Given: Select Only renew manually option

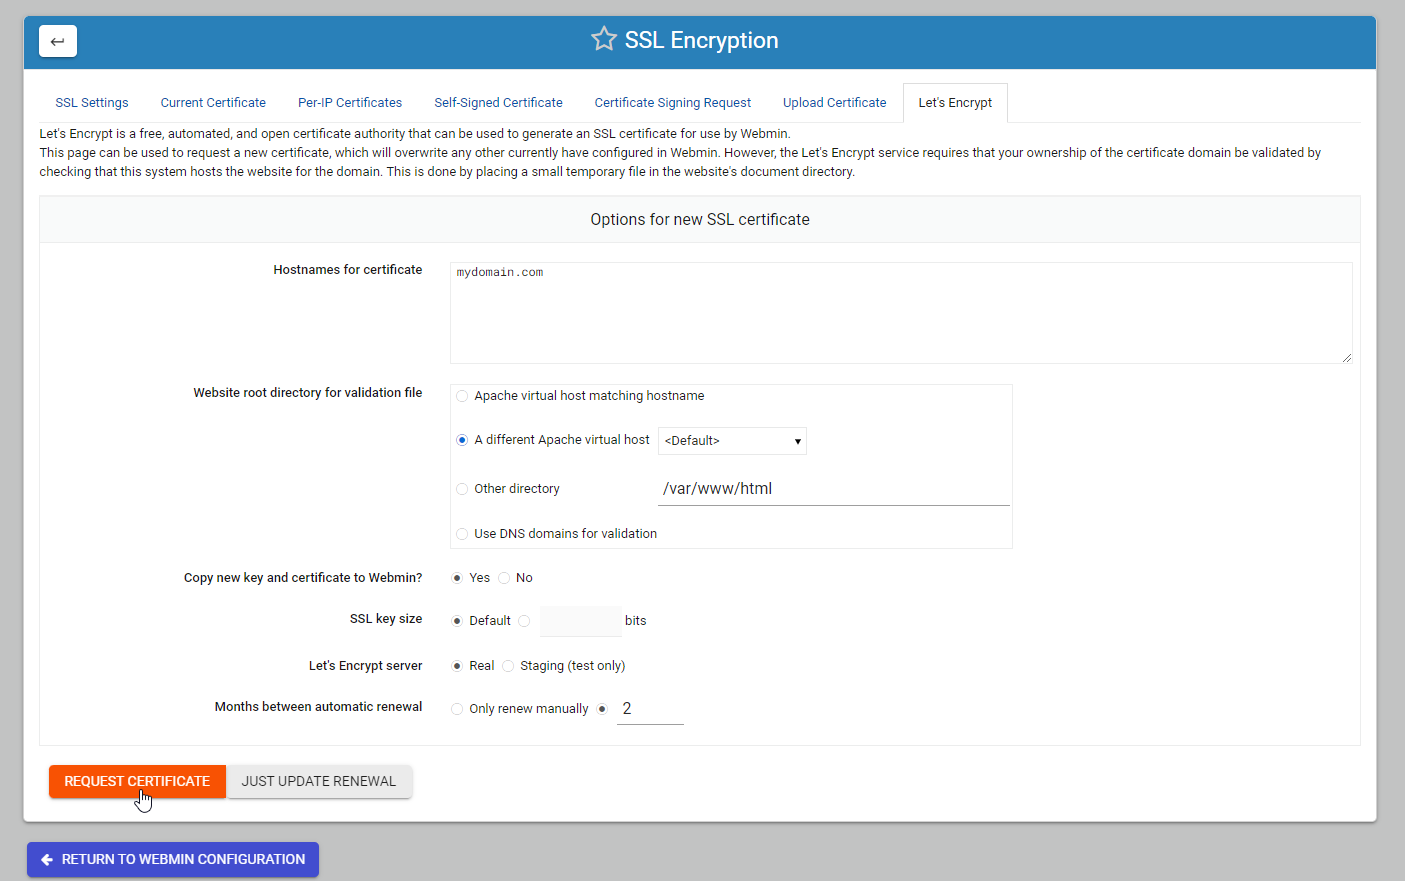Looking at the screenshot, I should (457, 709).
